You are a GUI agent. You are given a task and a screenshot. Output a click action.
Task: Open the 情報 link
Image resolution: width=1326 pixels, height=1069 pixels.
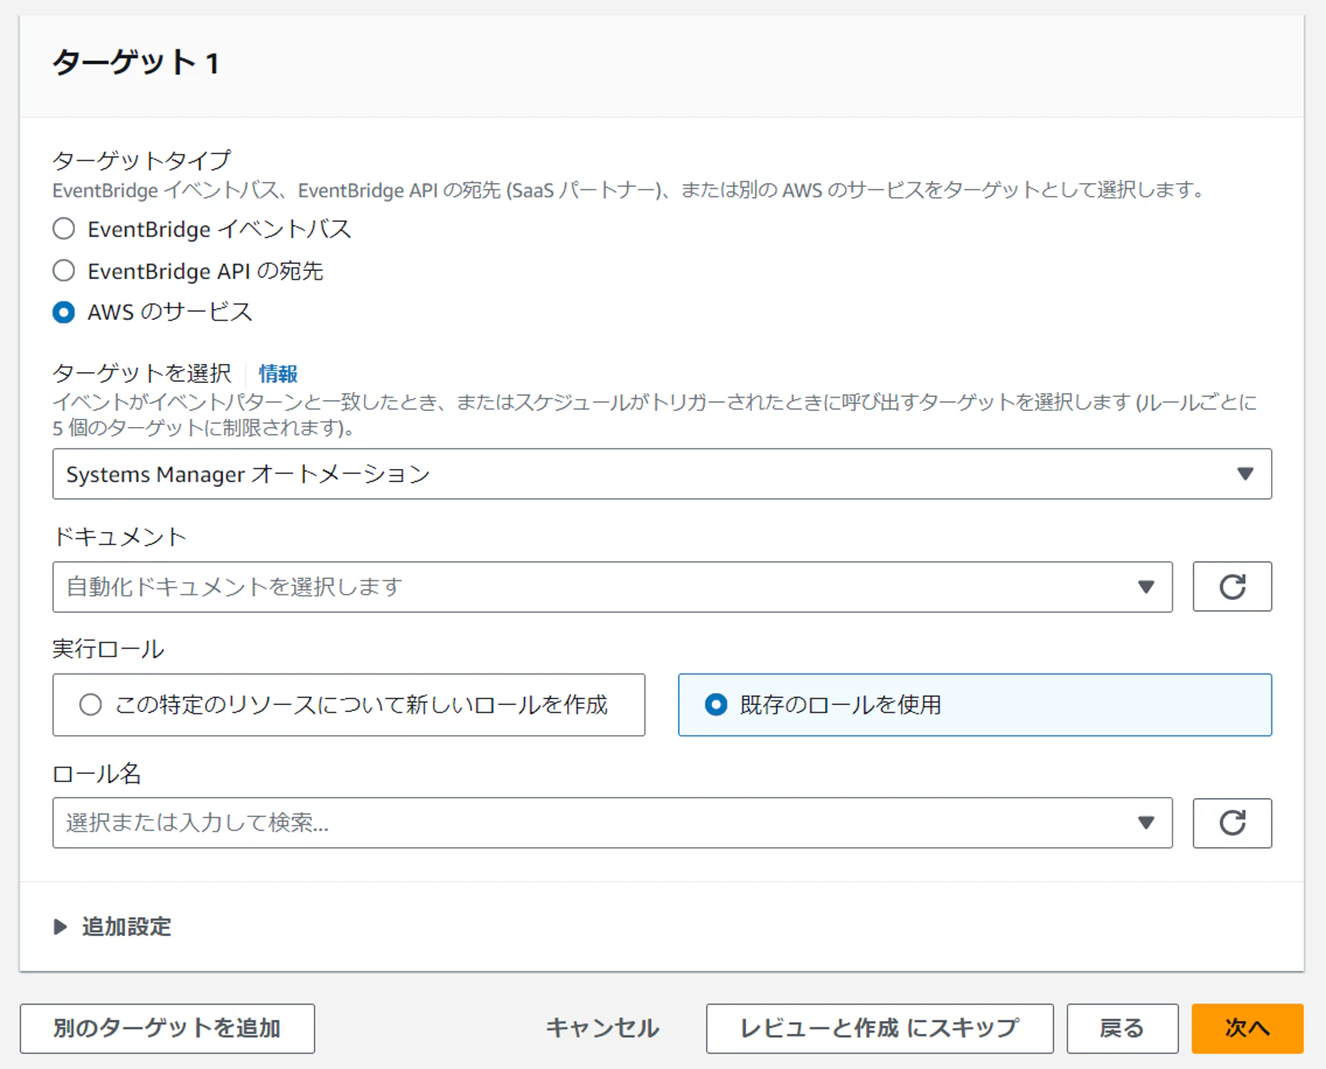pyautogui.click(x=278, y=374)
